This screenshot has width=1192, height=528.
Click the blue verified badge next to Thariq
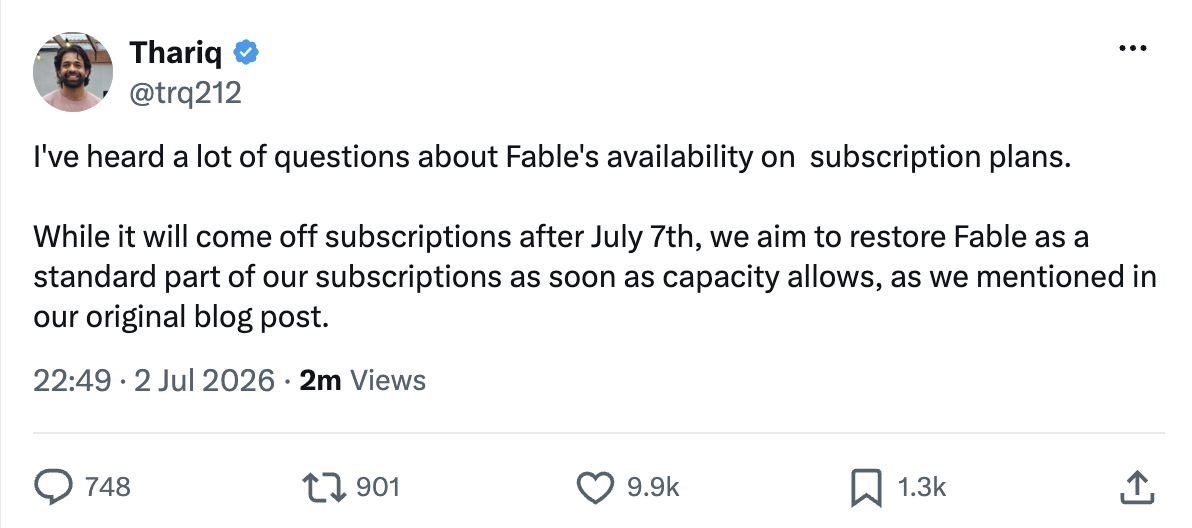click(x=246, y=53)
